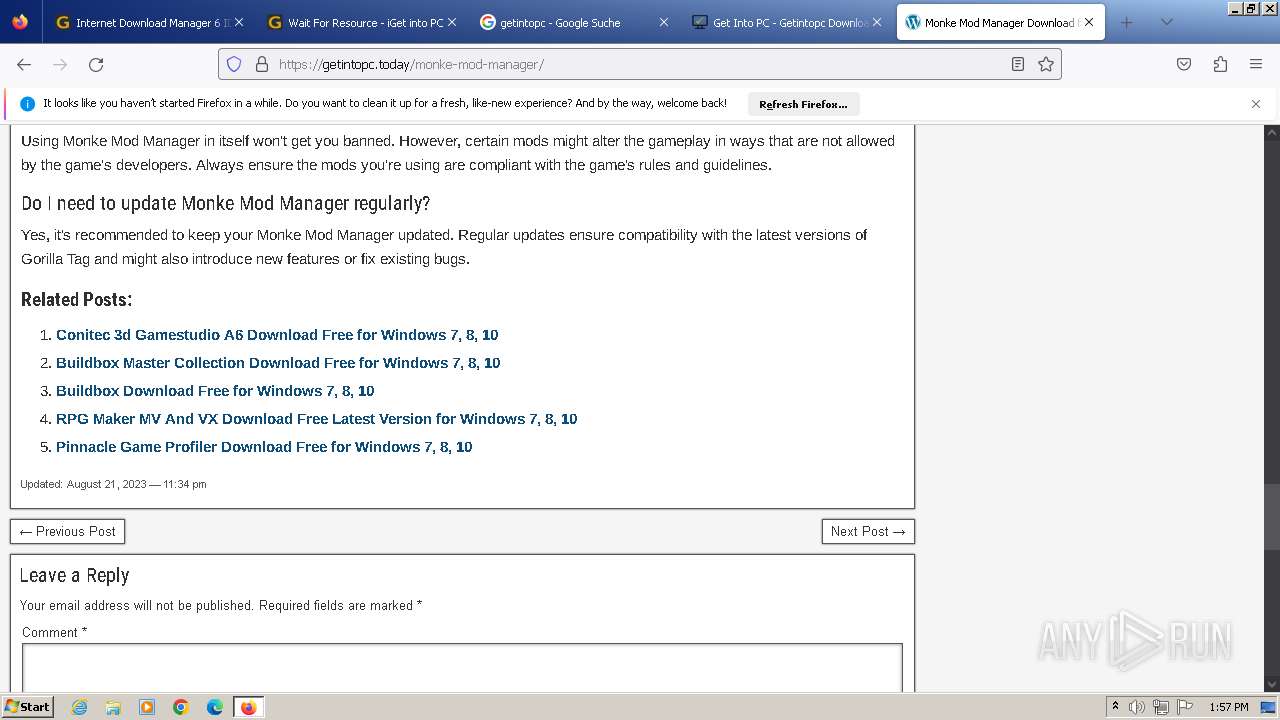The height and width of the screenshot is (720, 1280).
Task: Dismiss the Firefox refresh notification
Action: click(1256, 104)
